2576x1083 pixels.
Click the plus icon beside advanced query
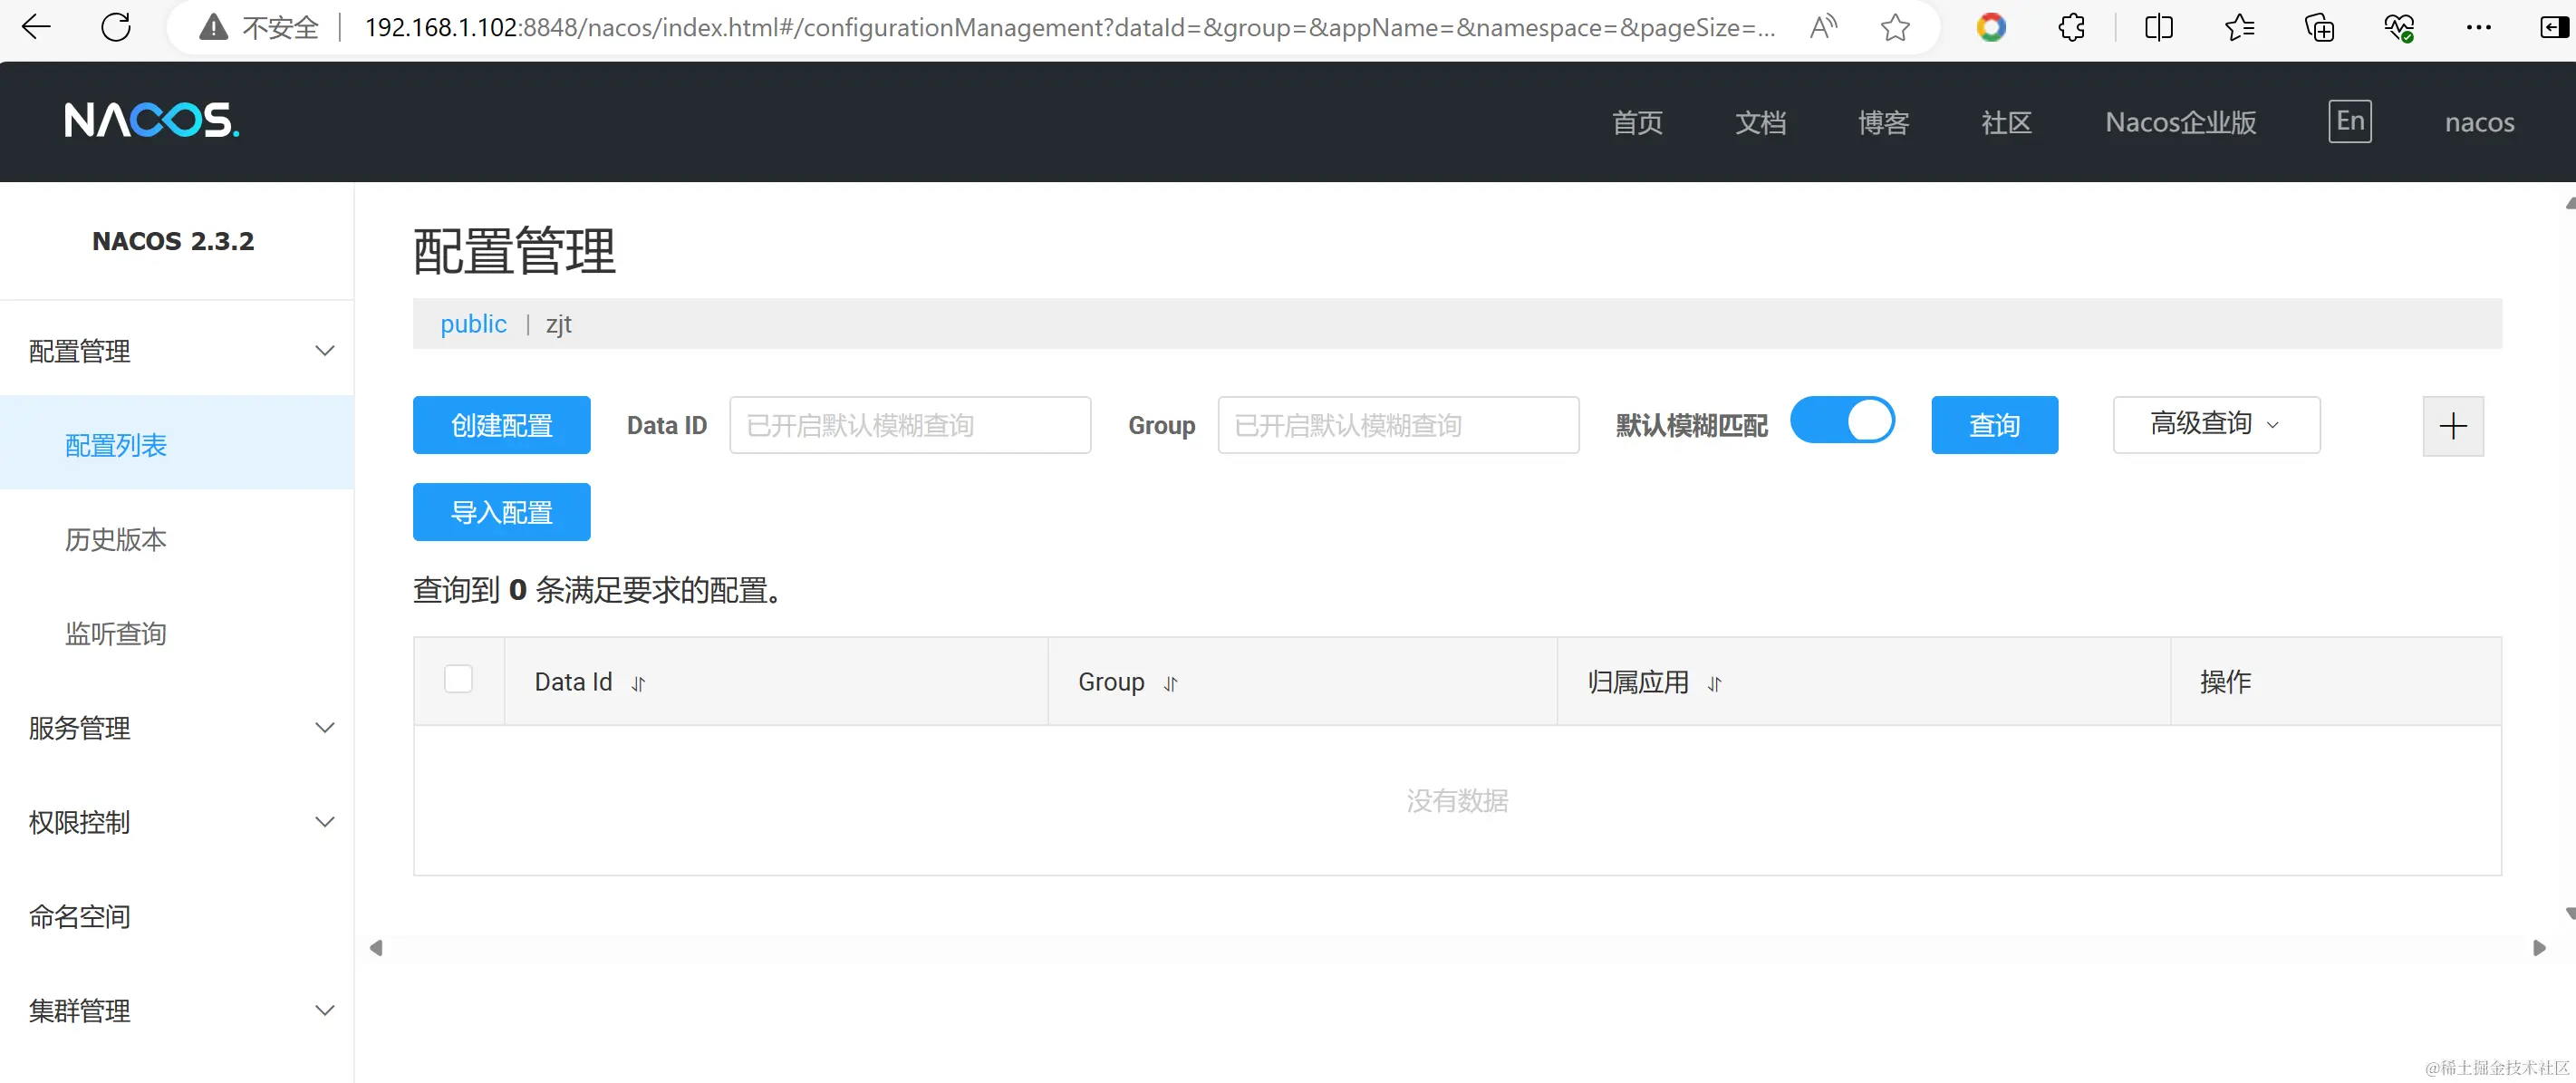tap(2452, 426)
